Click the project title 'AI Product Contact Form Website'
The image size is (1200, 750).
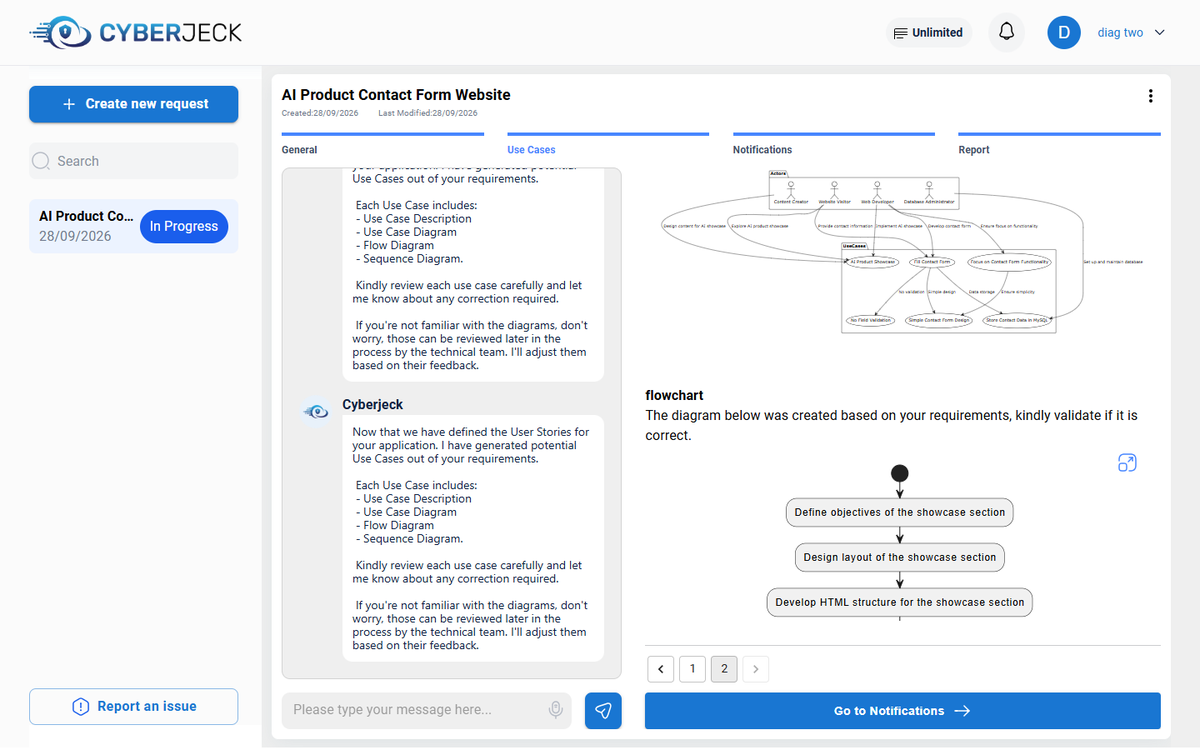[396, 95]
